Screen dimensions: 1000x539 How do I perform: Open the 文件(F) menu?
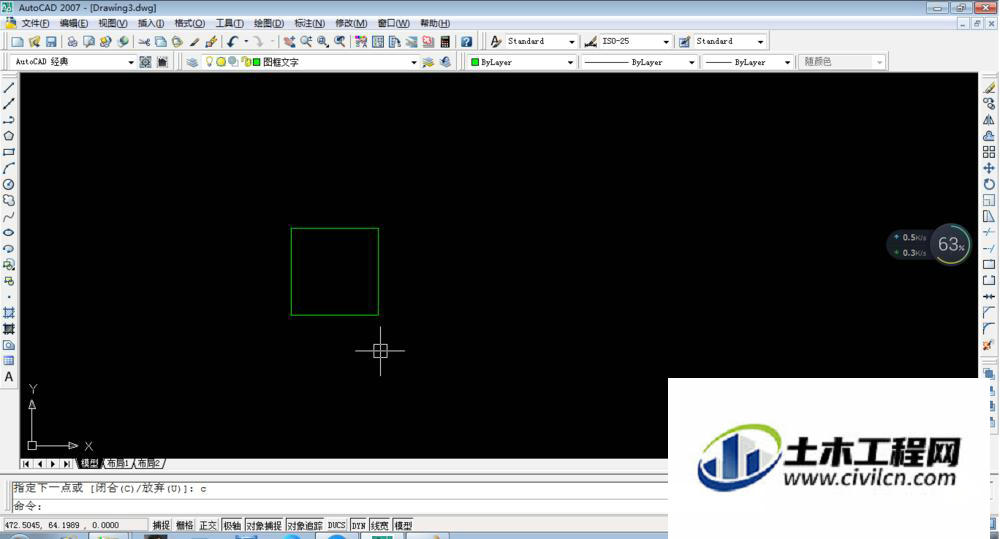[x=35, y=23]
